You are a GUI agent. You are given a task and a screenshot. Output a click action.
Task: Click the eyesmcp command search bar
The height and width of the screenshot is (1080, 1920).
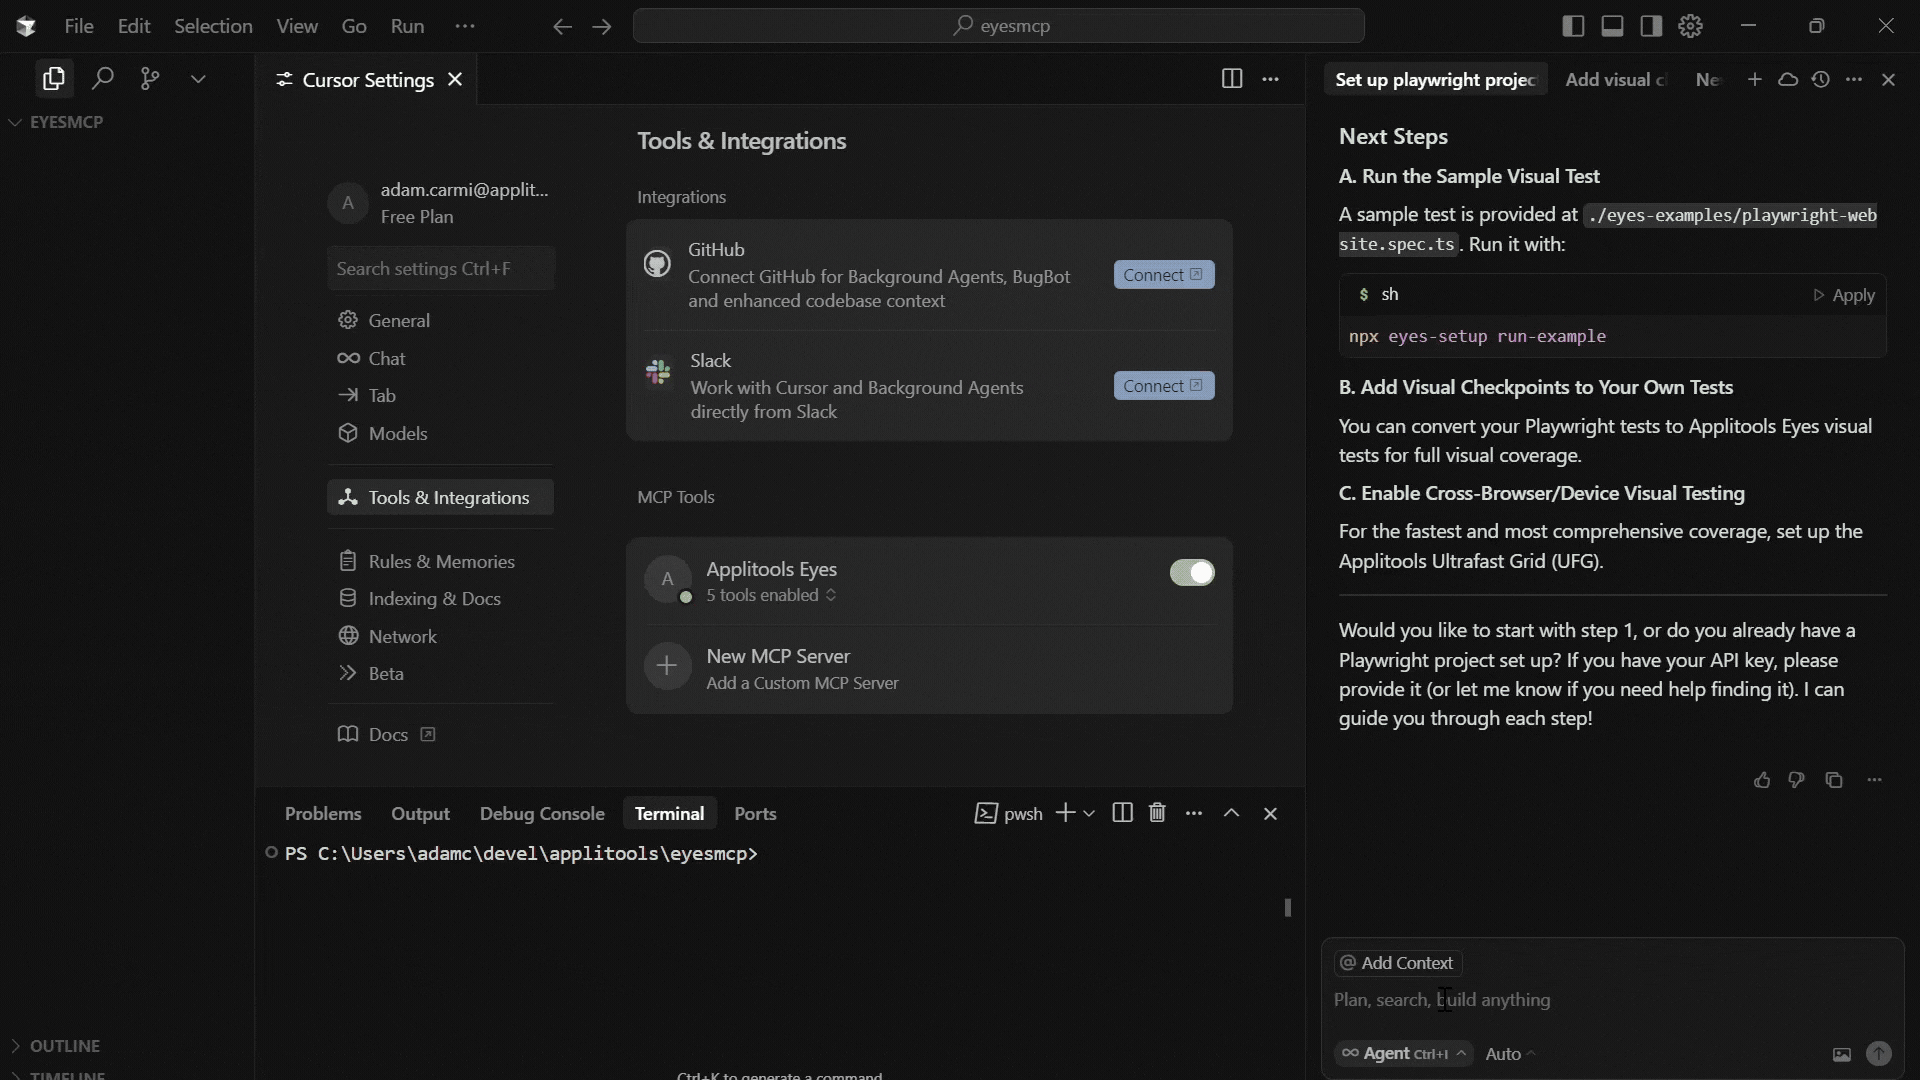(x=998, y=26)
